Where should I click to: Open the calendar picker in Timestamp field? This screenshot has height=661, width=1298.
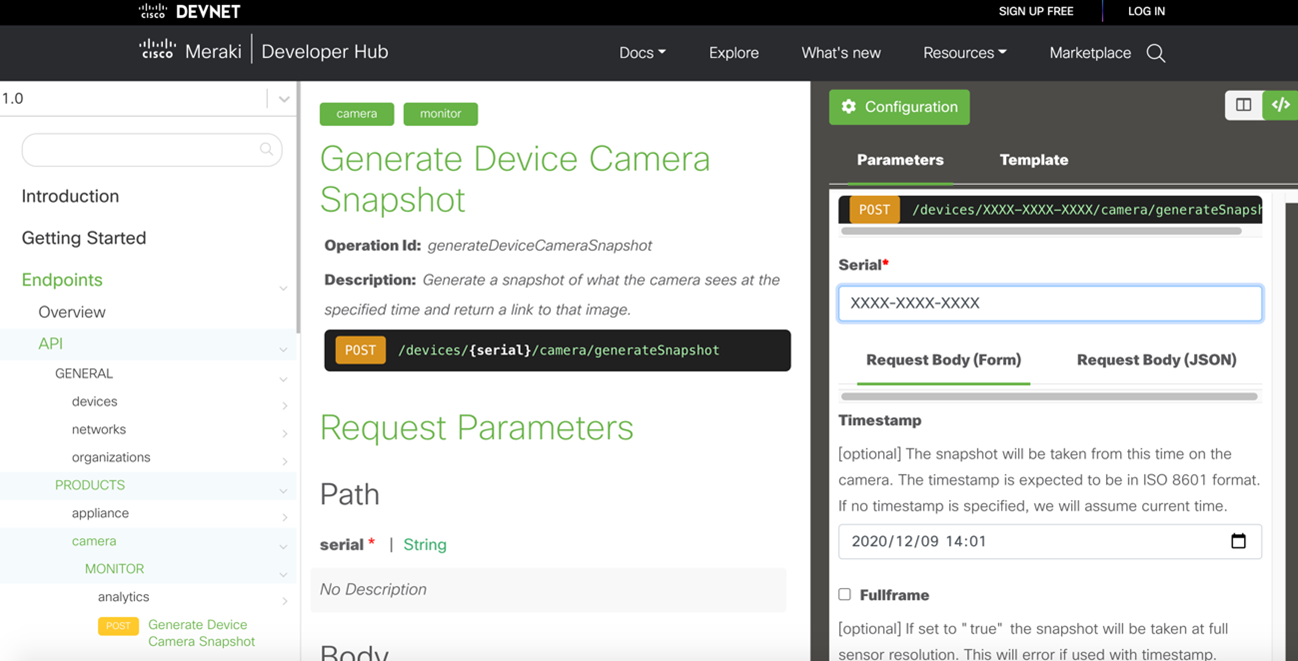(x=1238, y=541)
